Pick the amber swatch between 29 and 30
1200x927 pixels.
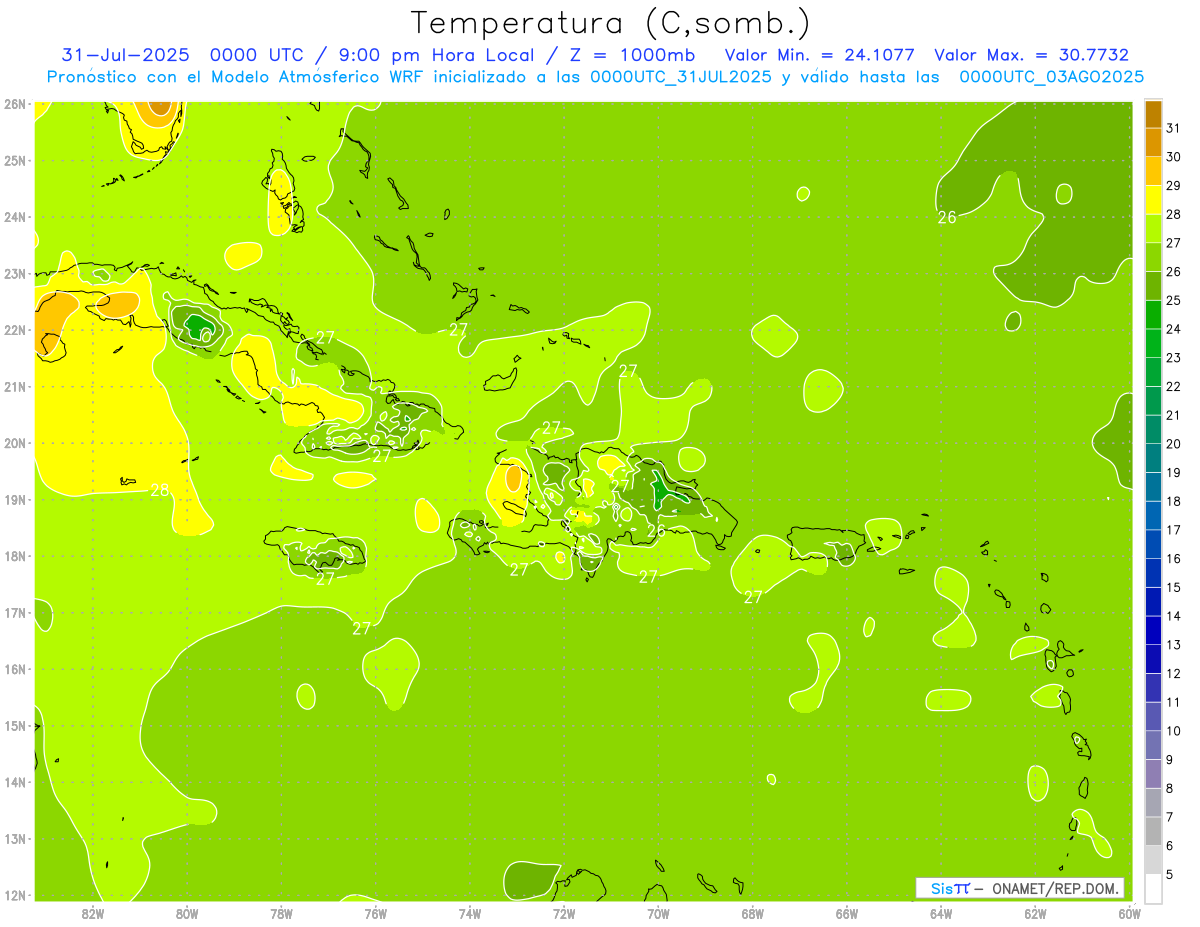1153,171
